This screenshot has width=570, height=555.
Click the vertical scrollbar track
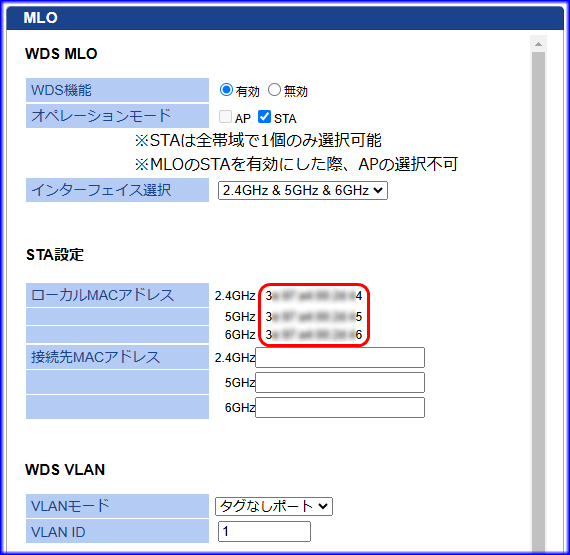tap(538, 298)
